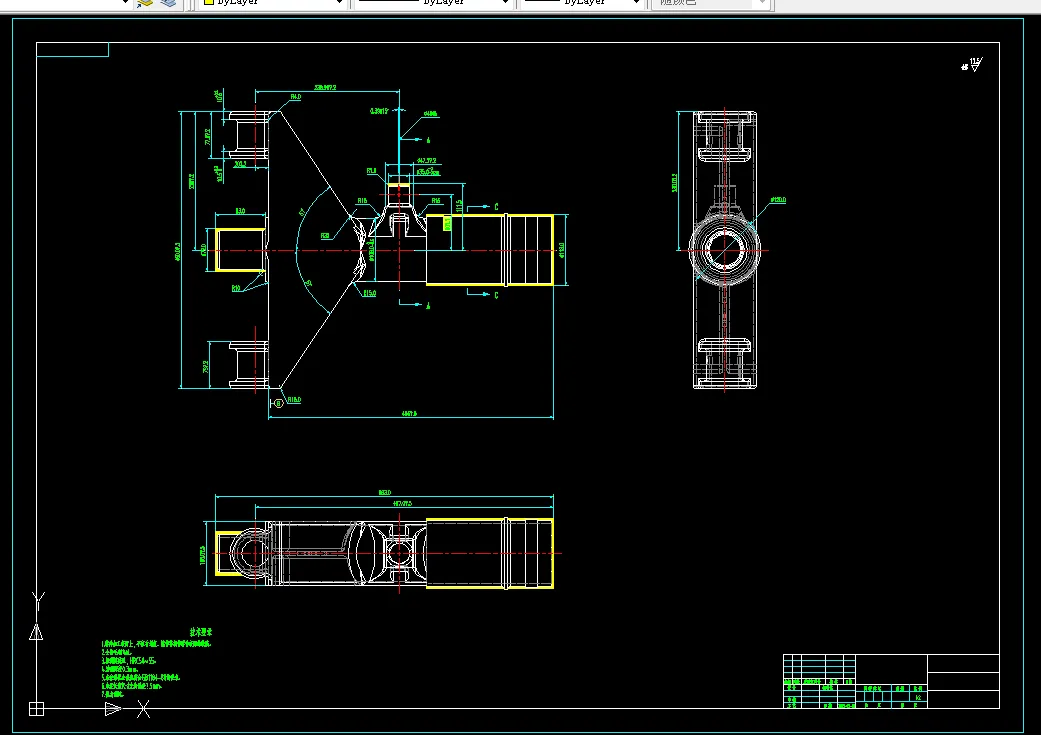Image resolution: width=1041 pixels, height=735 pixels.
Task: Select the R15.0 radius label
Action: pos(370,293)
